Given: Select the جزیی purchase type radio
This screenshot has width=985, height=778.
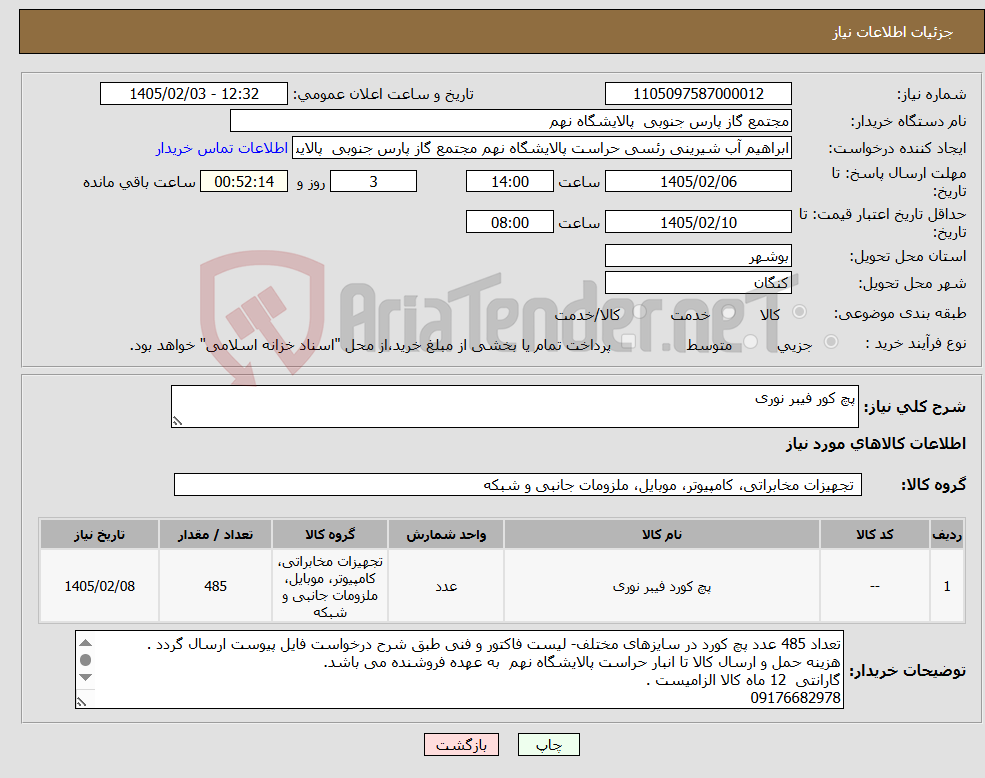Looking at the screenshot, I should pyautogui.click(x=830, y=341).
